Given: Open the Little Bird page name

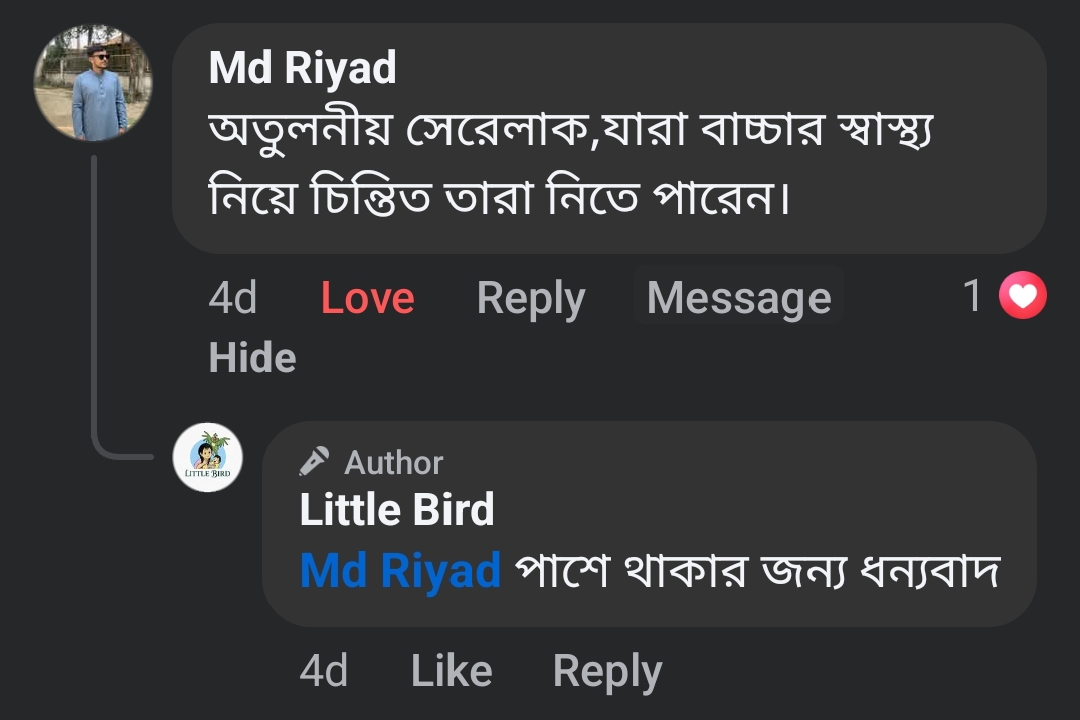Looking at the screenshot, I should (397, 510).
